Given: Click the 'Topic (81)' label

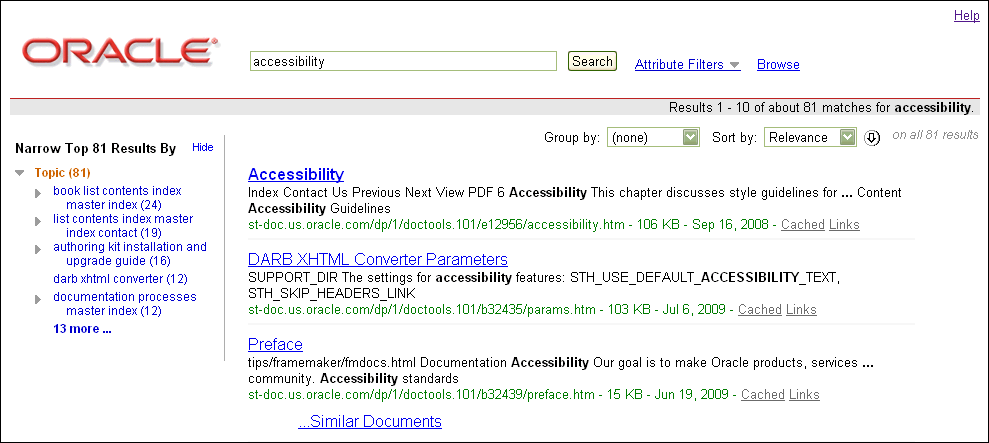Looking at the screenshot, I should [x=62, y=172].
